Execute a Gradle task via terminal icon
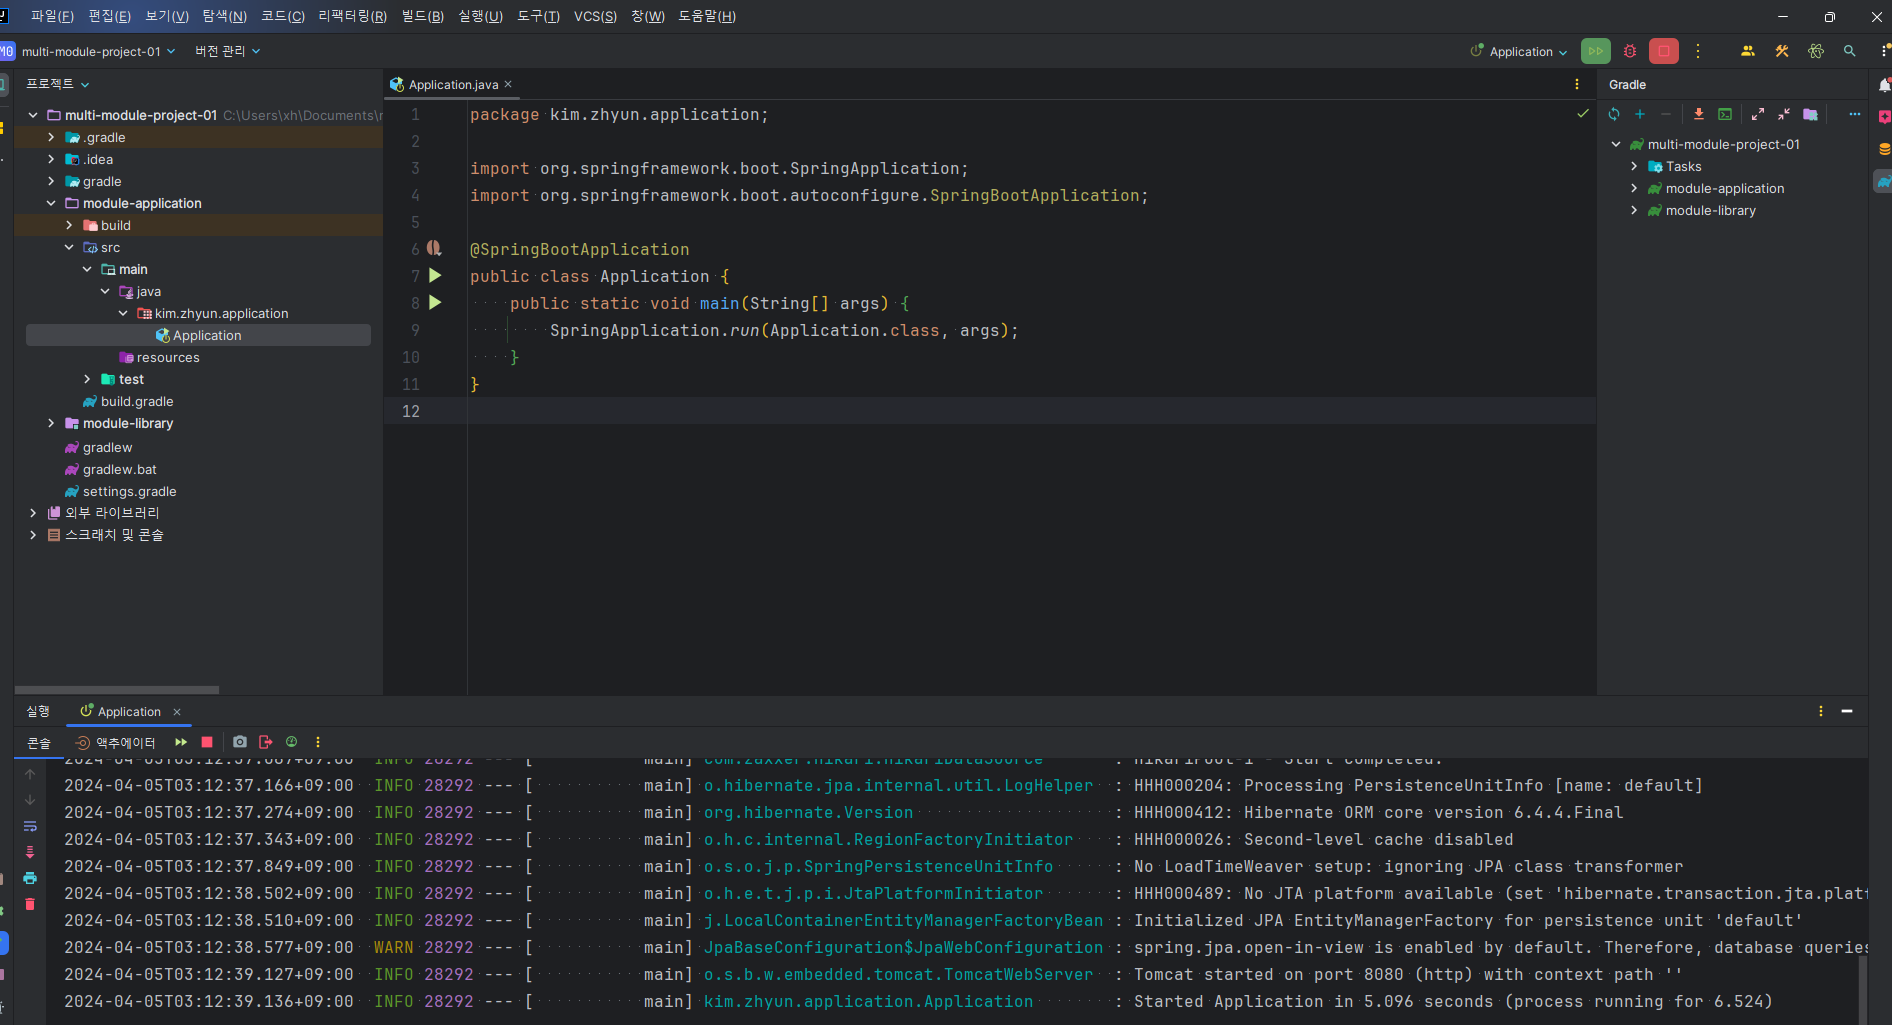This screenshot has height=1025, width=1892. [x=1725, y=114]
